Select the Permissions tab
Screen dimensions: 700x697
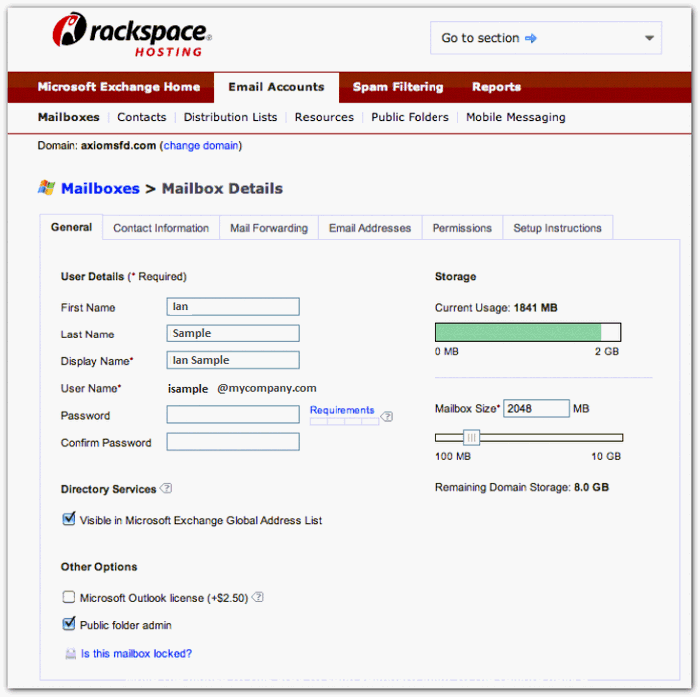pos(461,228)
